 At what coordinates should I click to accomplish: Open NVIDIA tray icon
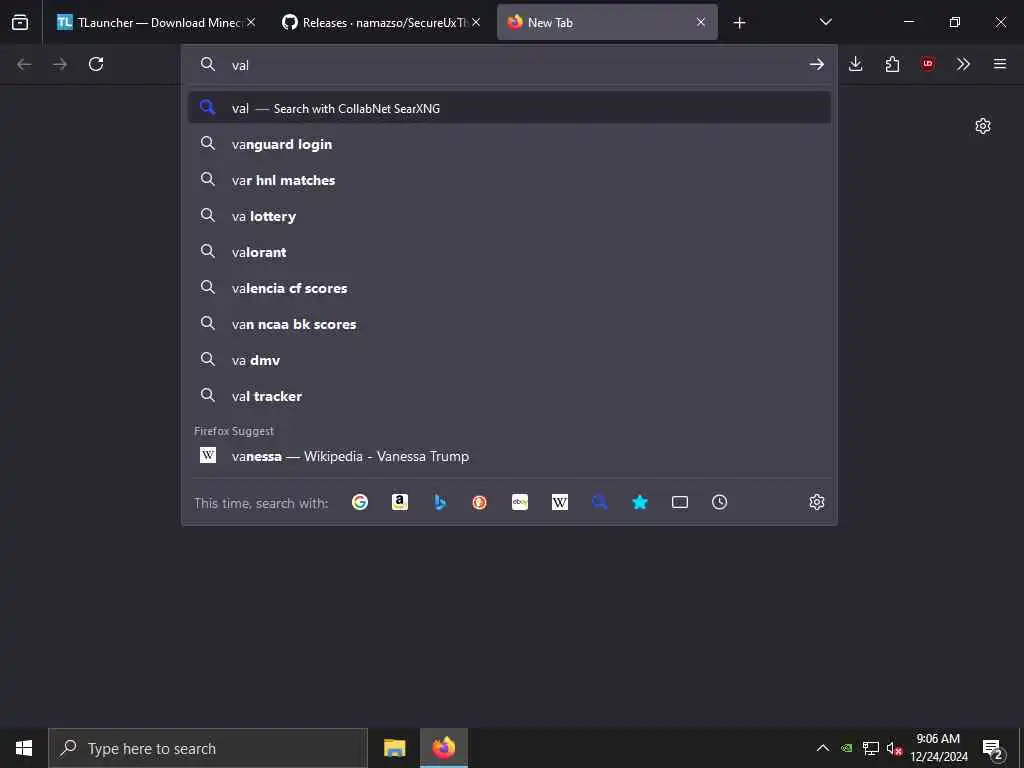[846, 748]
